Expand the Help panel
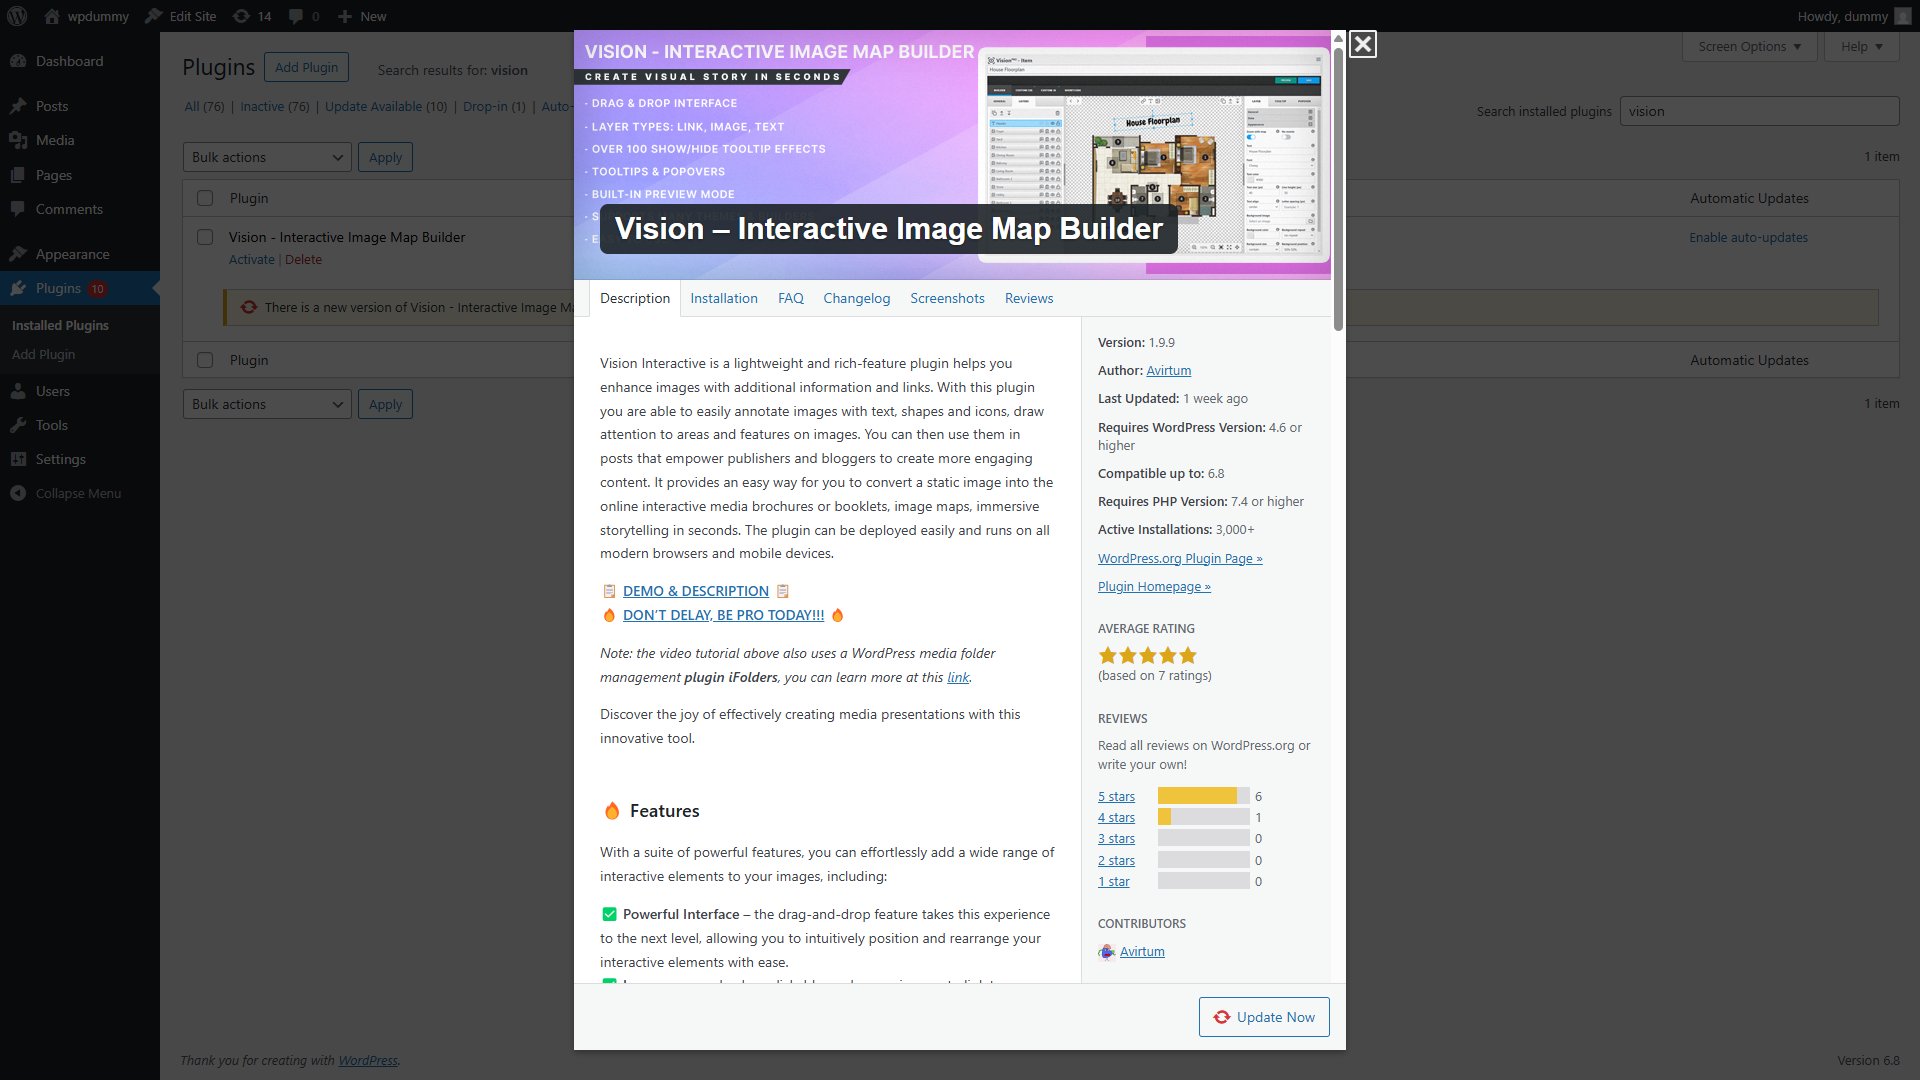The image size is (1920, 1080). click(x=1861, y=46)
